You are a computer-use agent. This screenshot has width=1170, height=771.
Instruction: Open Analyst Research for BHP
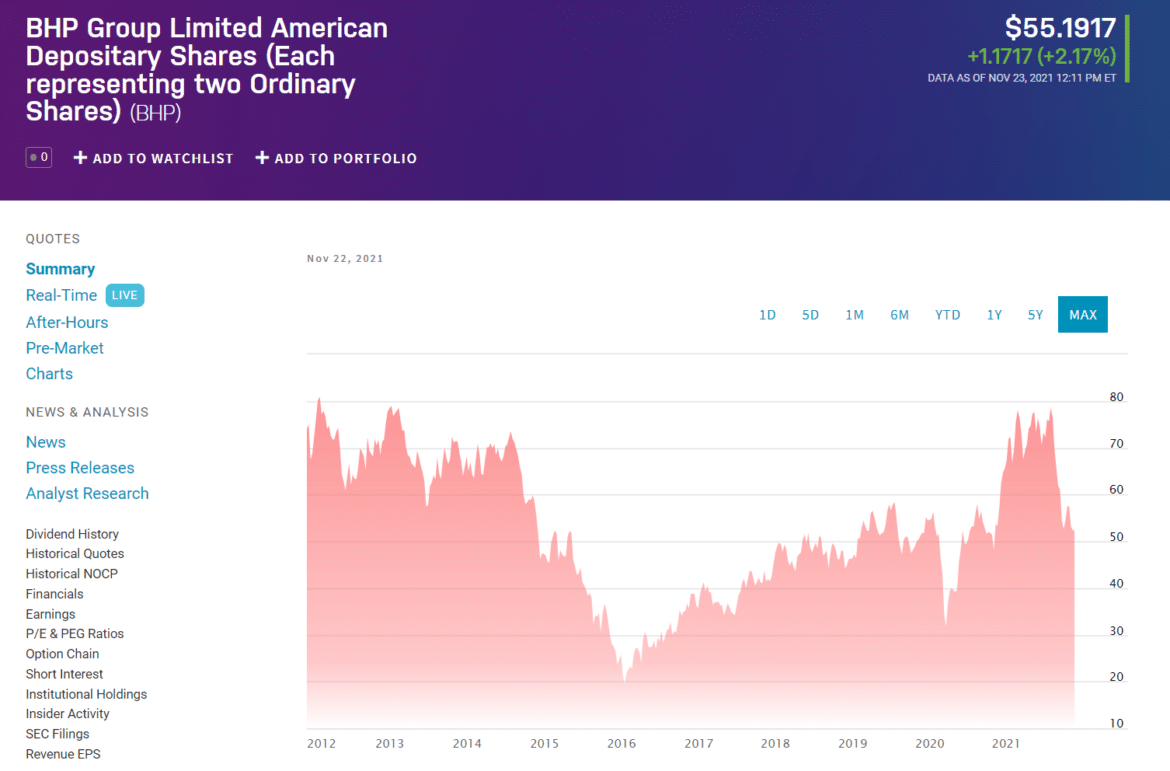[x=87, y=493]
